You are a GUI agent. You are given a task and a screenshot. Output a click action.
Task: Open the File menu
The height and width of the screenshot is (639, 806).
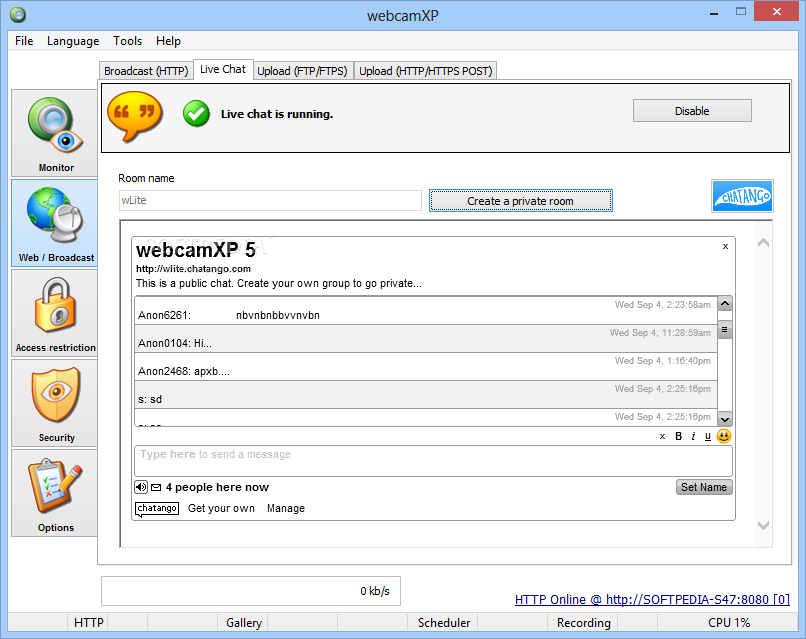point(24,41)
